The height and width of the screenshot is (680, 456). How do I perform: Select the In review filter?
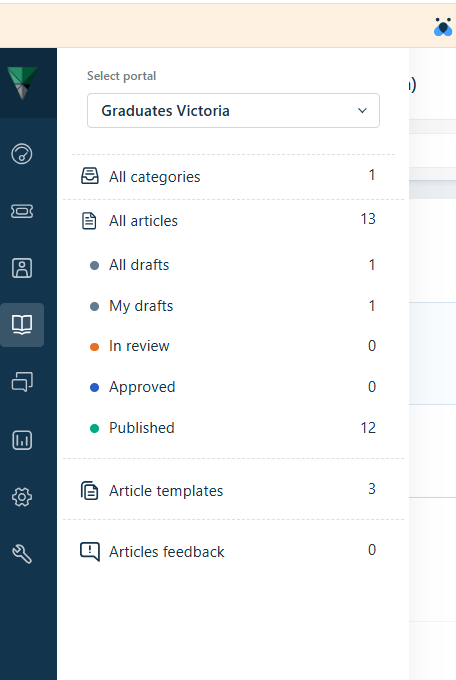point(233,346)
